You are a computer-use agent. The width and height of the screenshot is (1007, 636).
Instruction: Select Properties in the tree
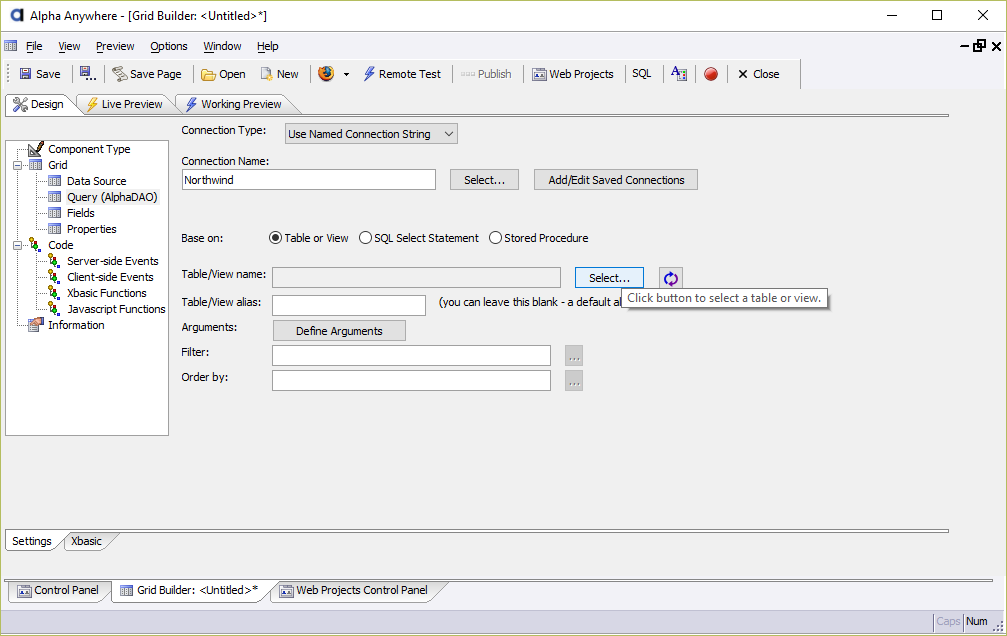pyautogui.click(x=92, y=229)
